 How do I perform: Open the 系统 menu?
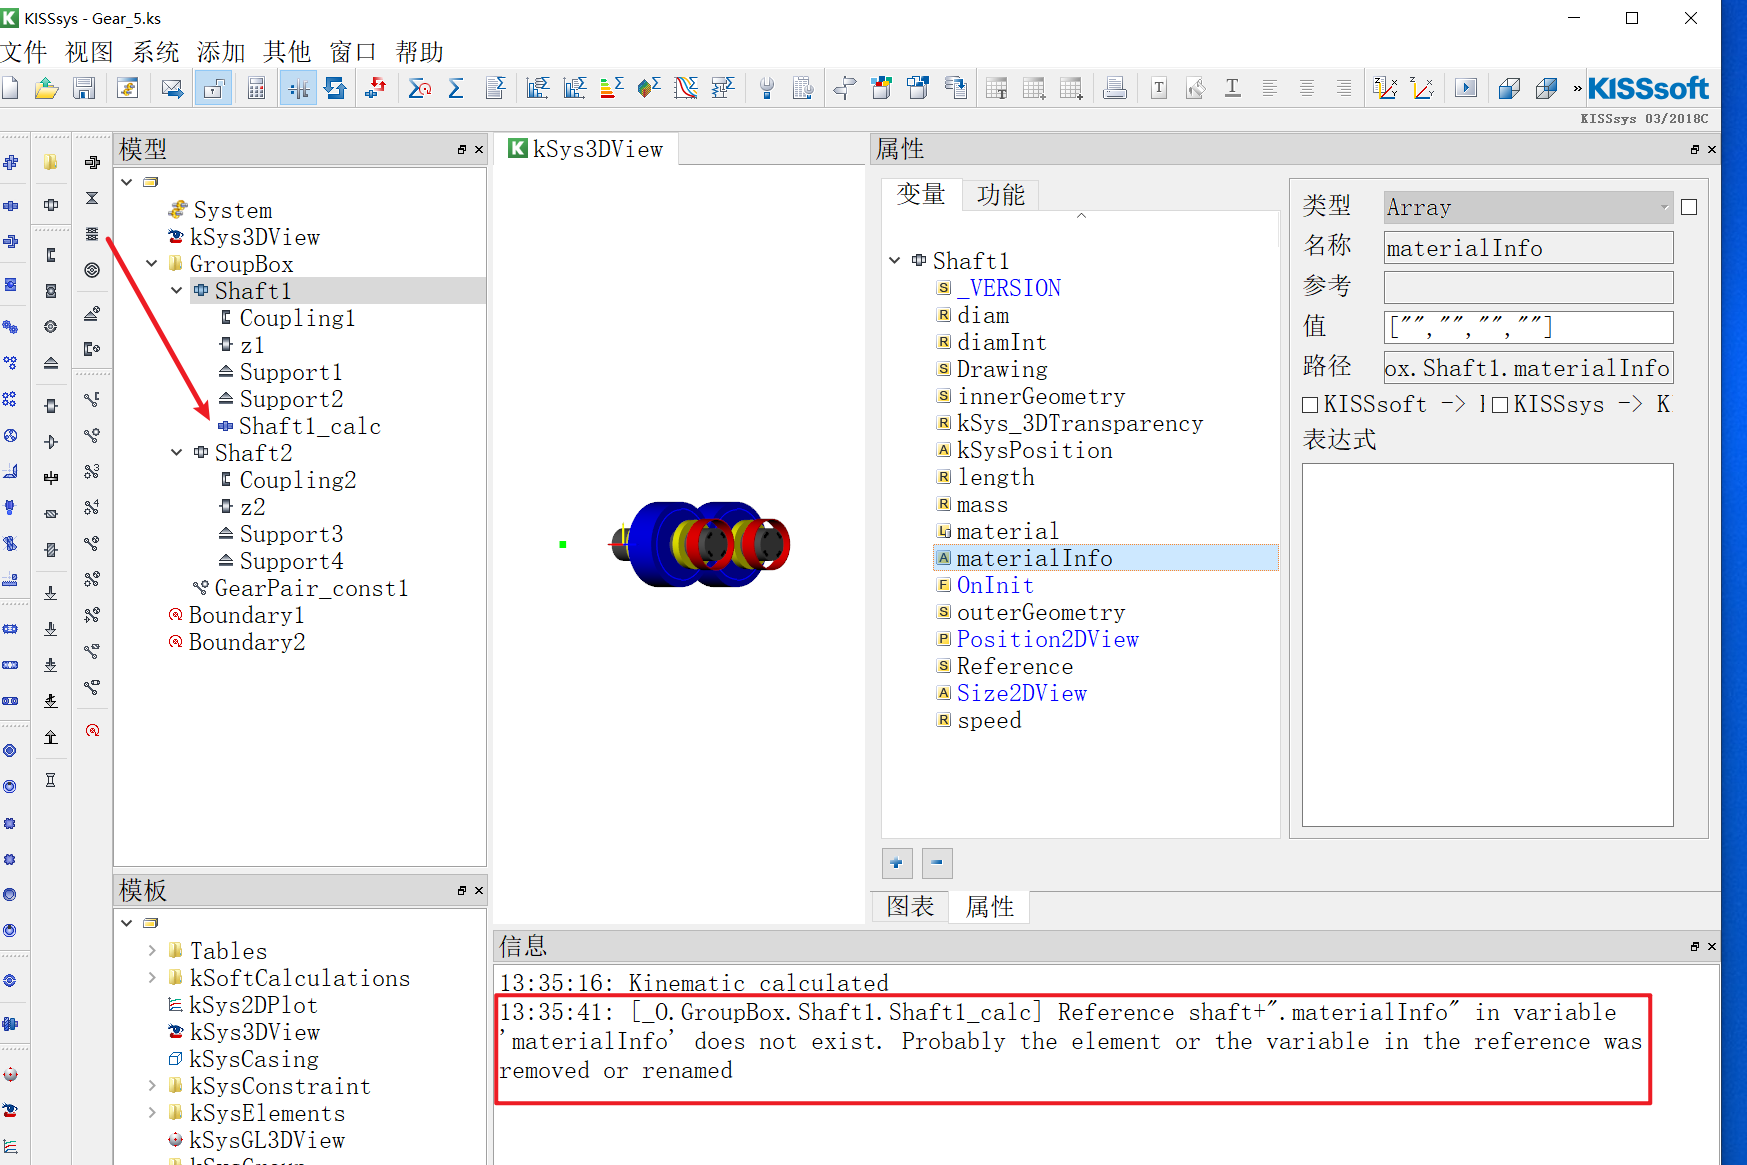[x=156, y=52]
